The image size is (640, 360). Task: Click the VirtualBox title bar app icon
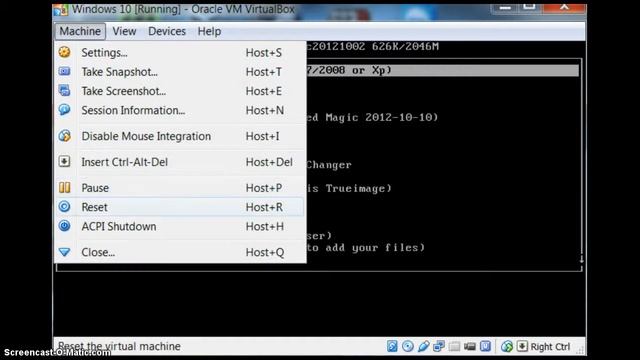click(61, 10)
